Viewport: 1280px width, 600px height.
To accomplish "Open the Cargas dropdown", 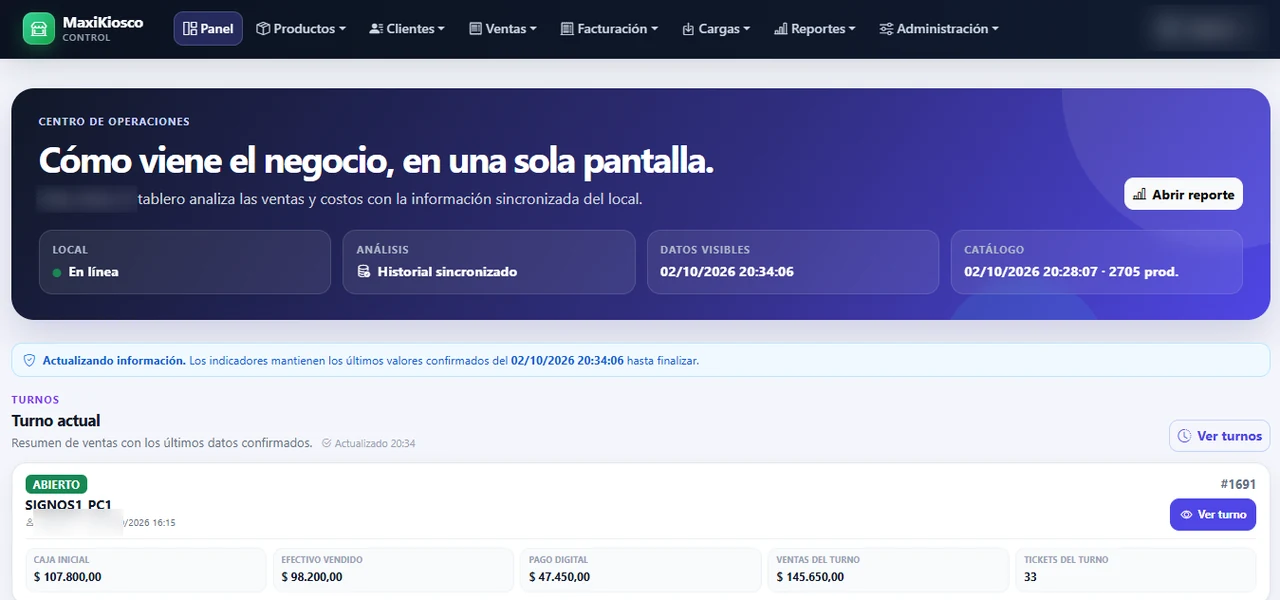I will click(716, 29).
